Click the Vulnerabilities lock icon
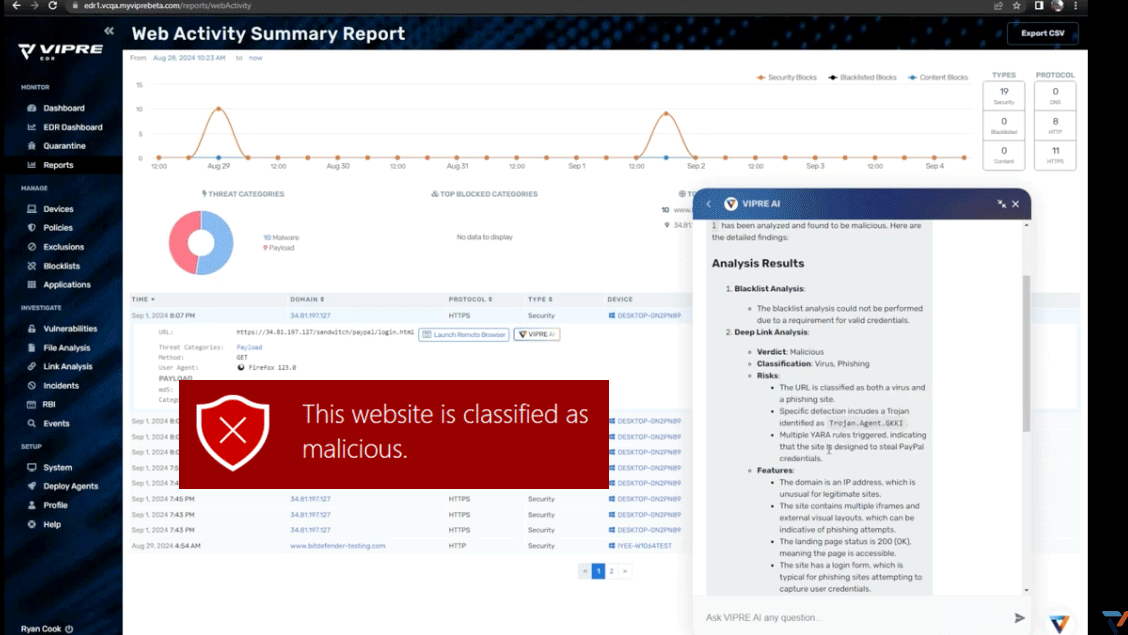 pos(32,329)
